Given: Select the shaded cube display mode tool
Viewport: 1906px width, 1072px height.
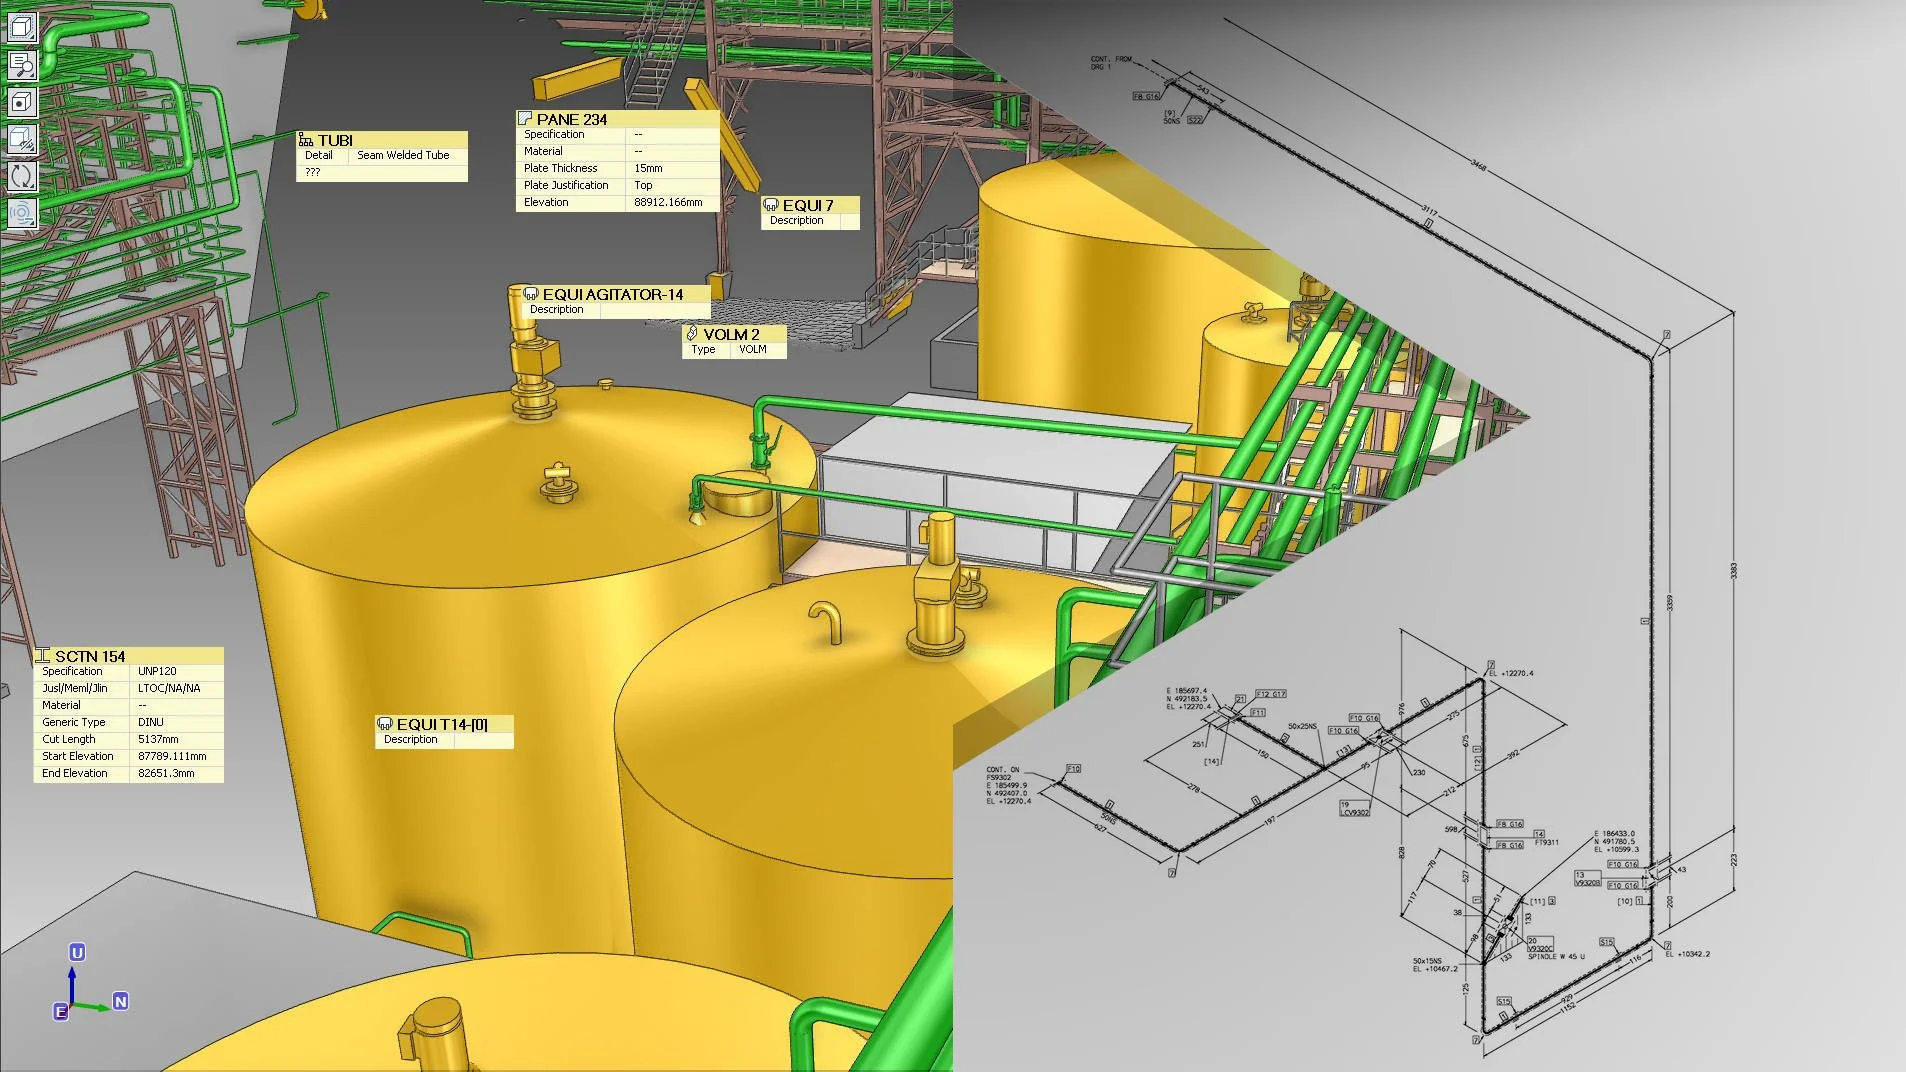Looking at the screenshot, I should [x=20, y=102].
